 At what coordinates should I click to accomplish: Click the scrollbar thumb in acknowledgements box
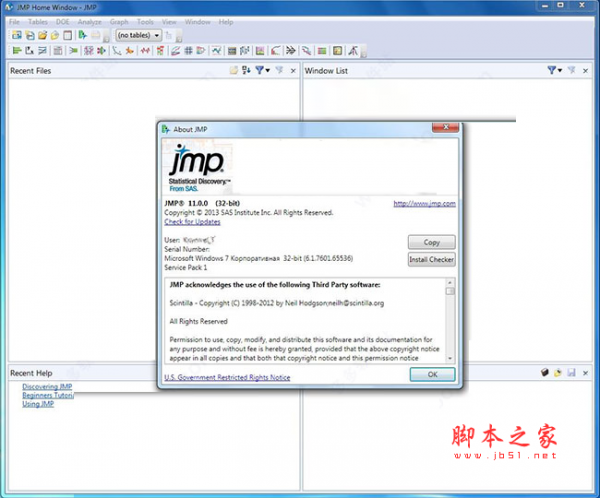click(x=450, y=291)
